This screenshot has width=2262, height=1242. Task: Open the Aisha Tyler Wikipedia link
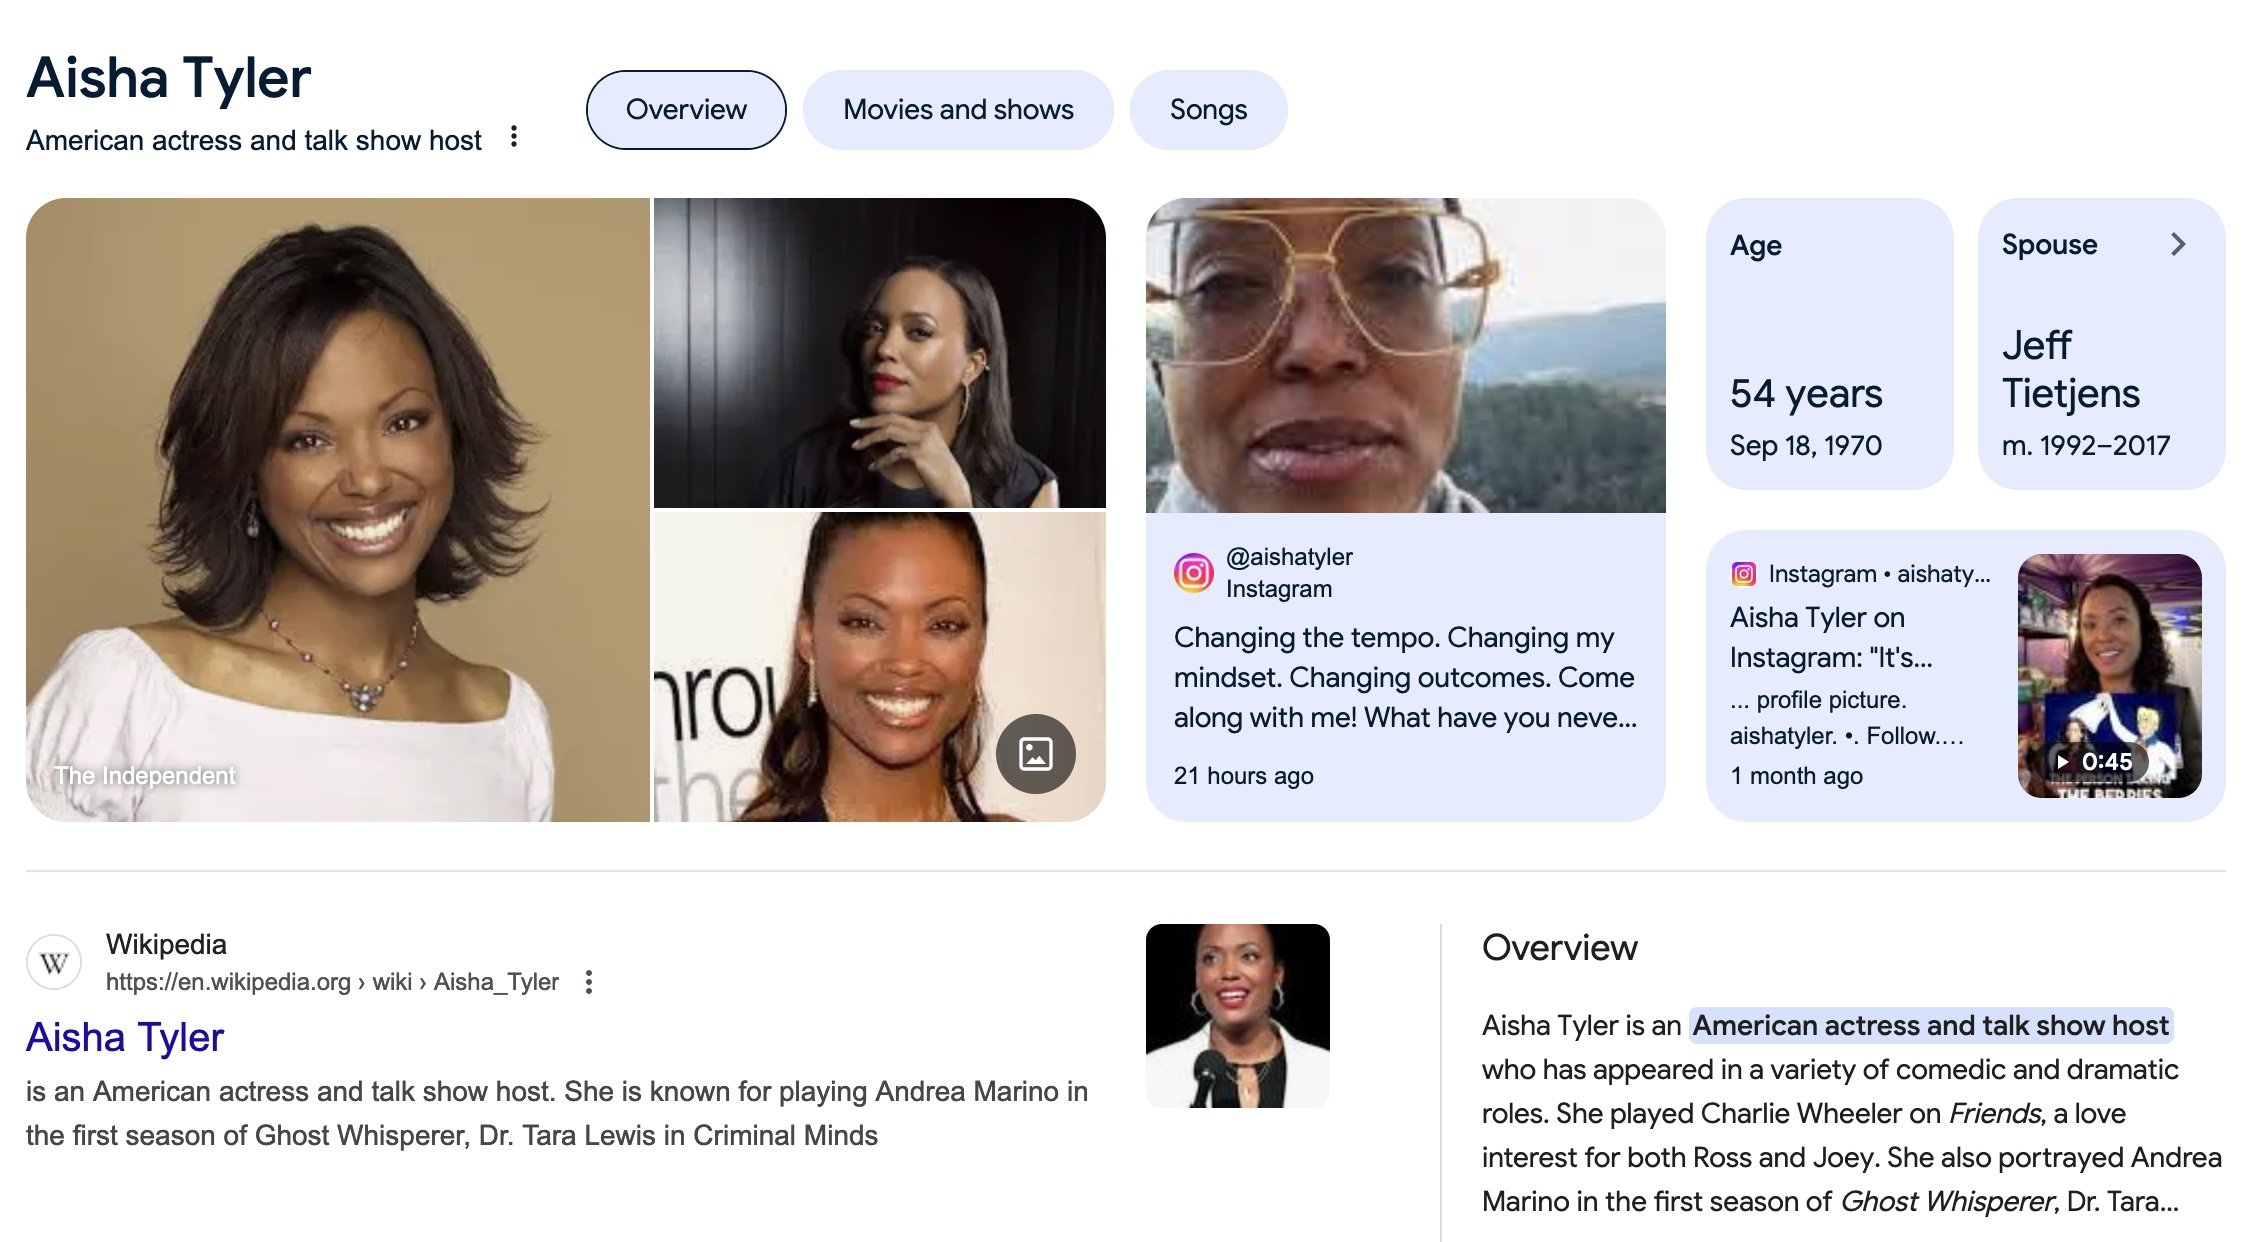click(125, 1037)
